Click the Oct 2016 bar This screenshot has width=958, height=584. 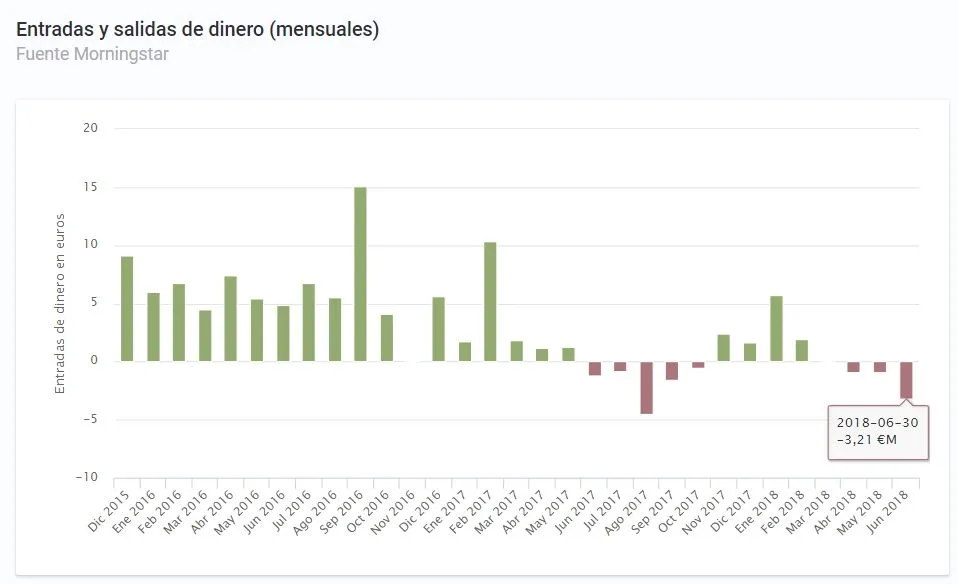[x=386, y=338]
